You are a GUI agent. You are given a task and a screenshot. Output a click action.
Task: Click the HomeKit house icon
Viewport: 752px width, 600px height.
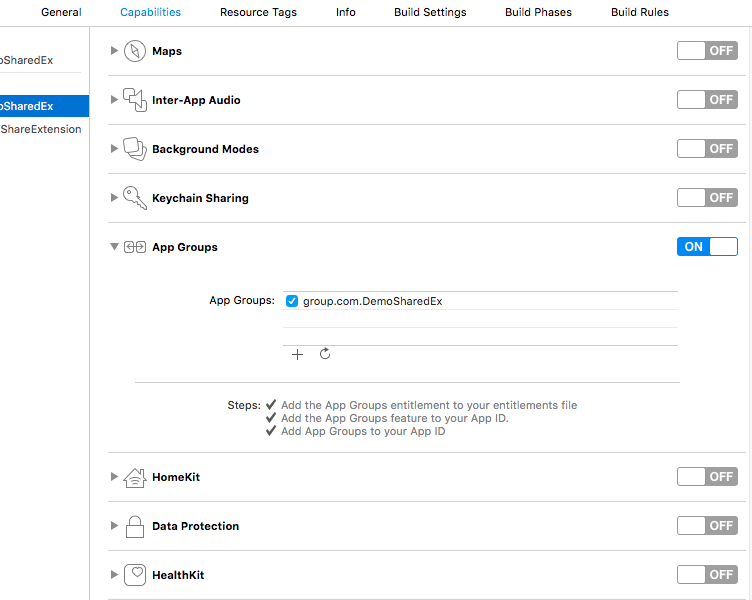(135, 477)
